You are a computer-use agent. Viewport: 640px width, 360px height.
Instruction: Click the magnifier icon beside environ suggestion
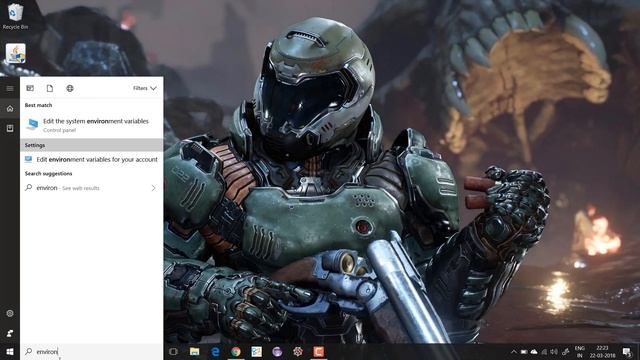(x=29, y=188)
